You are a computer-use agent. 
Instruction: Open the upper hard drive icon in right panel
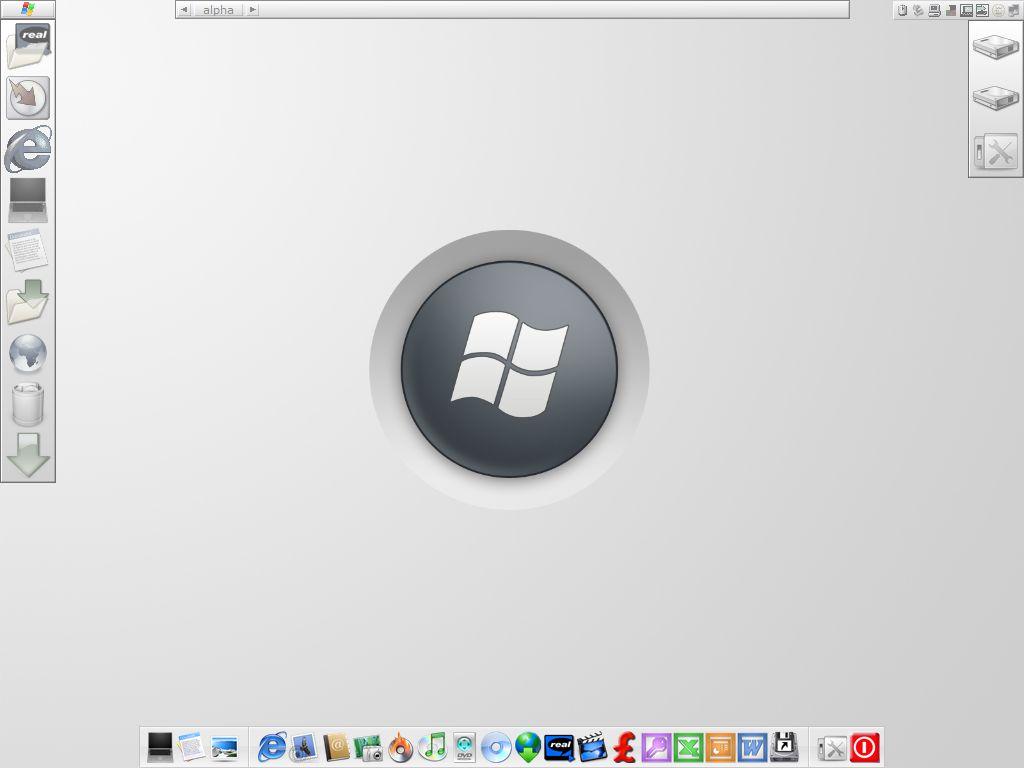click(x=995, y=46)
